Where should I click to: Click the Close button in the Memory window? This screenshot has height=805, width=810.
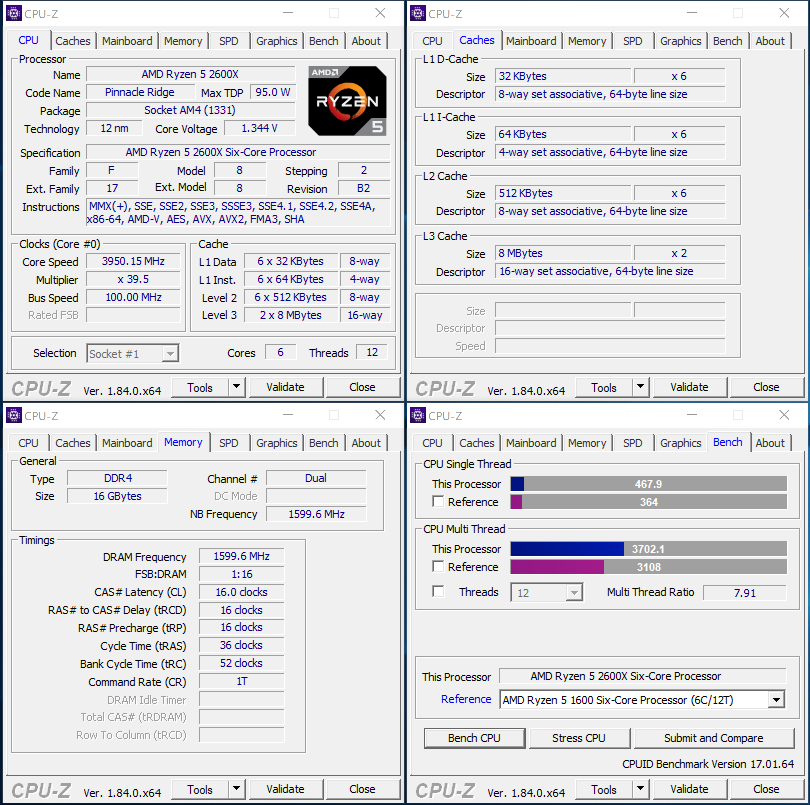(362, 789)
